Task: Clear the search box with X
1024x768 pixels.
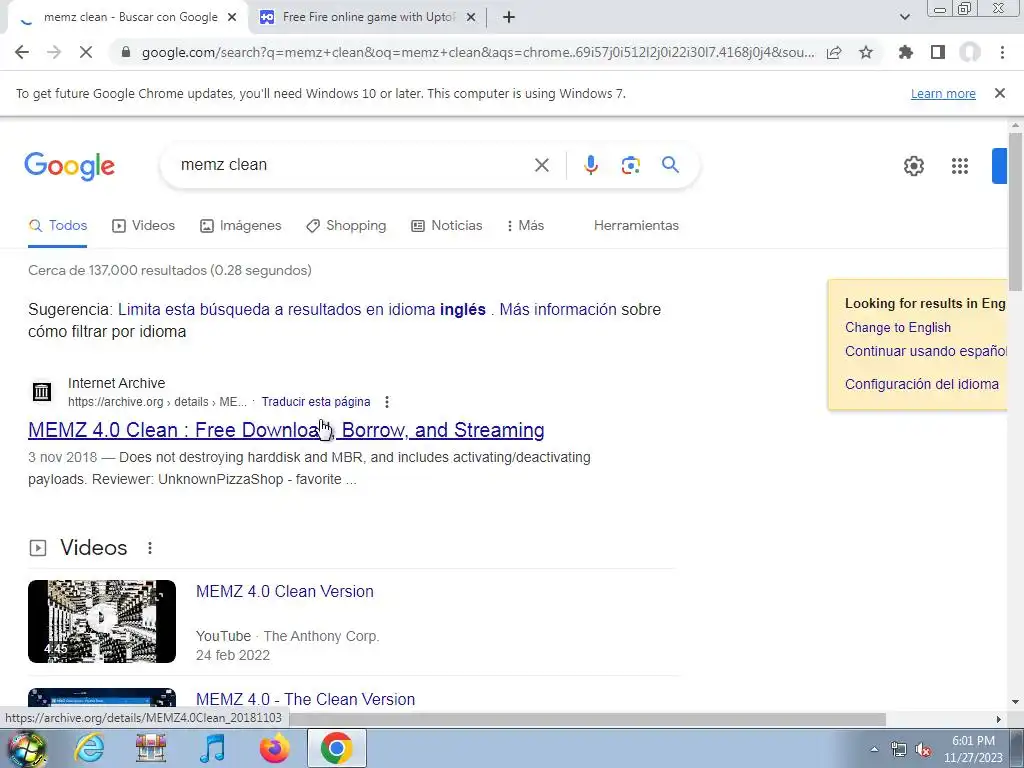Action: 541,165
